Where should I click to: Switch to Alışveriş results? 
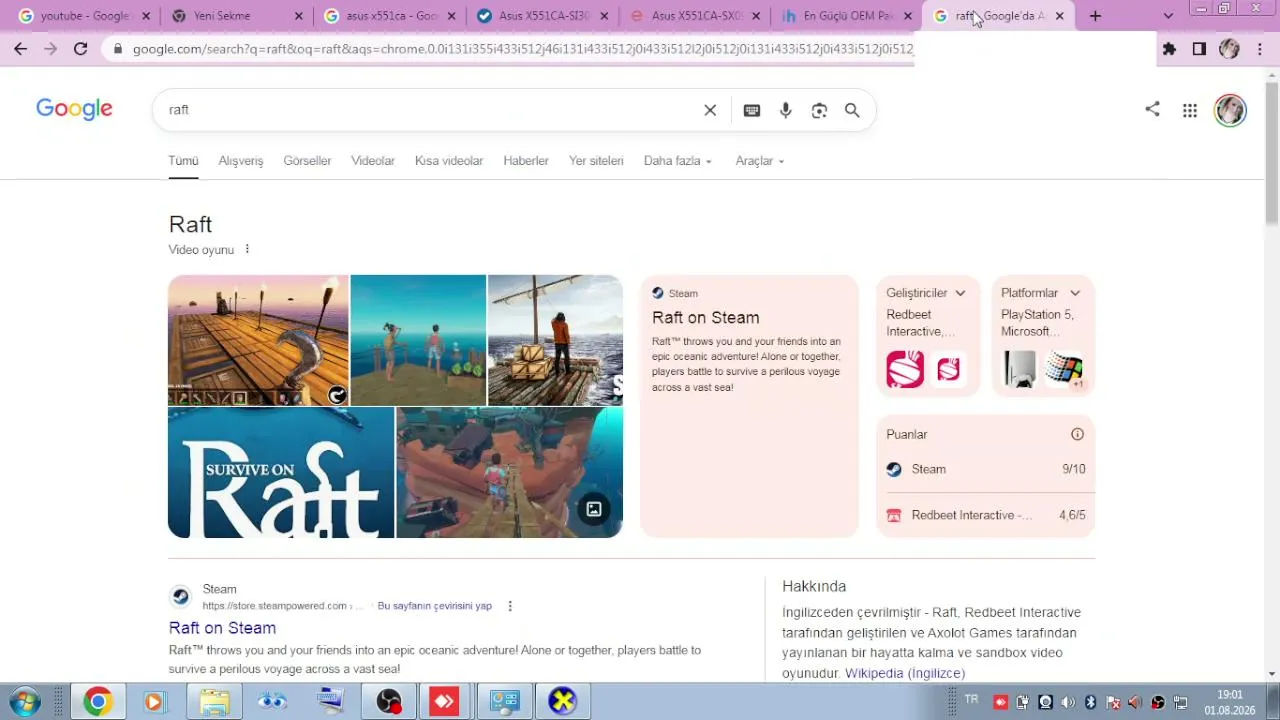point(241,161)
